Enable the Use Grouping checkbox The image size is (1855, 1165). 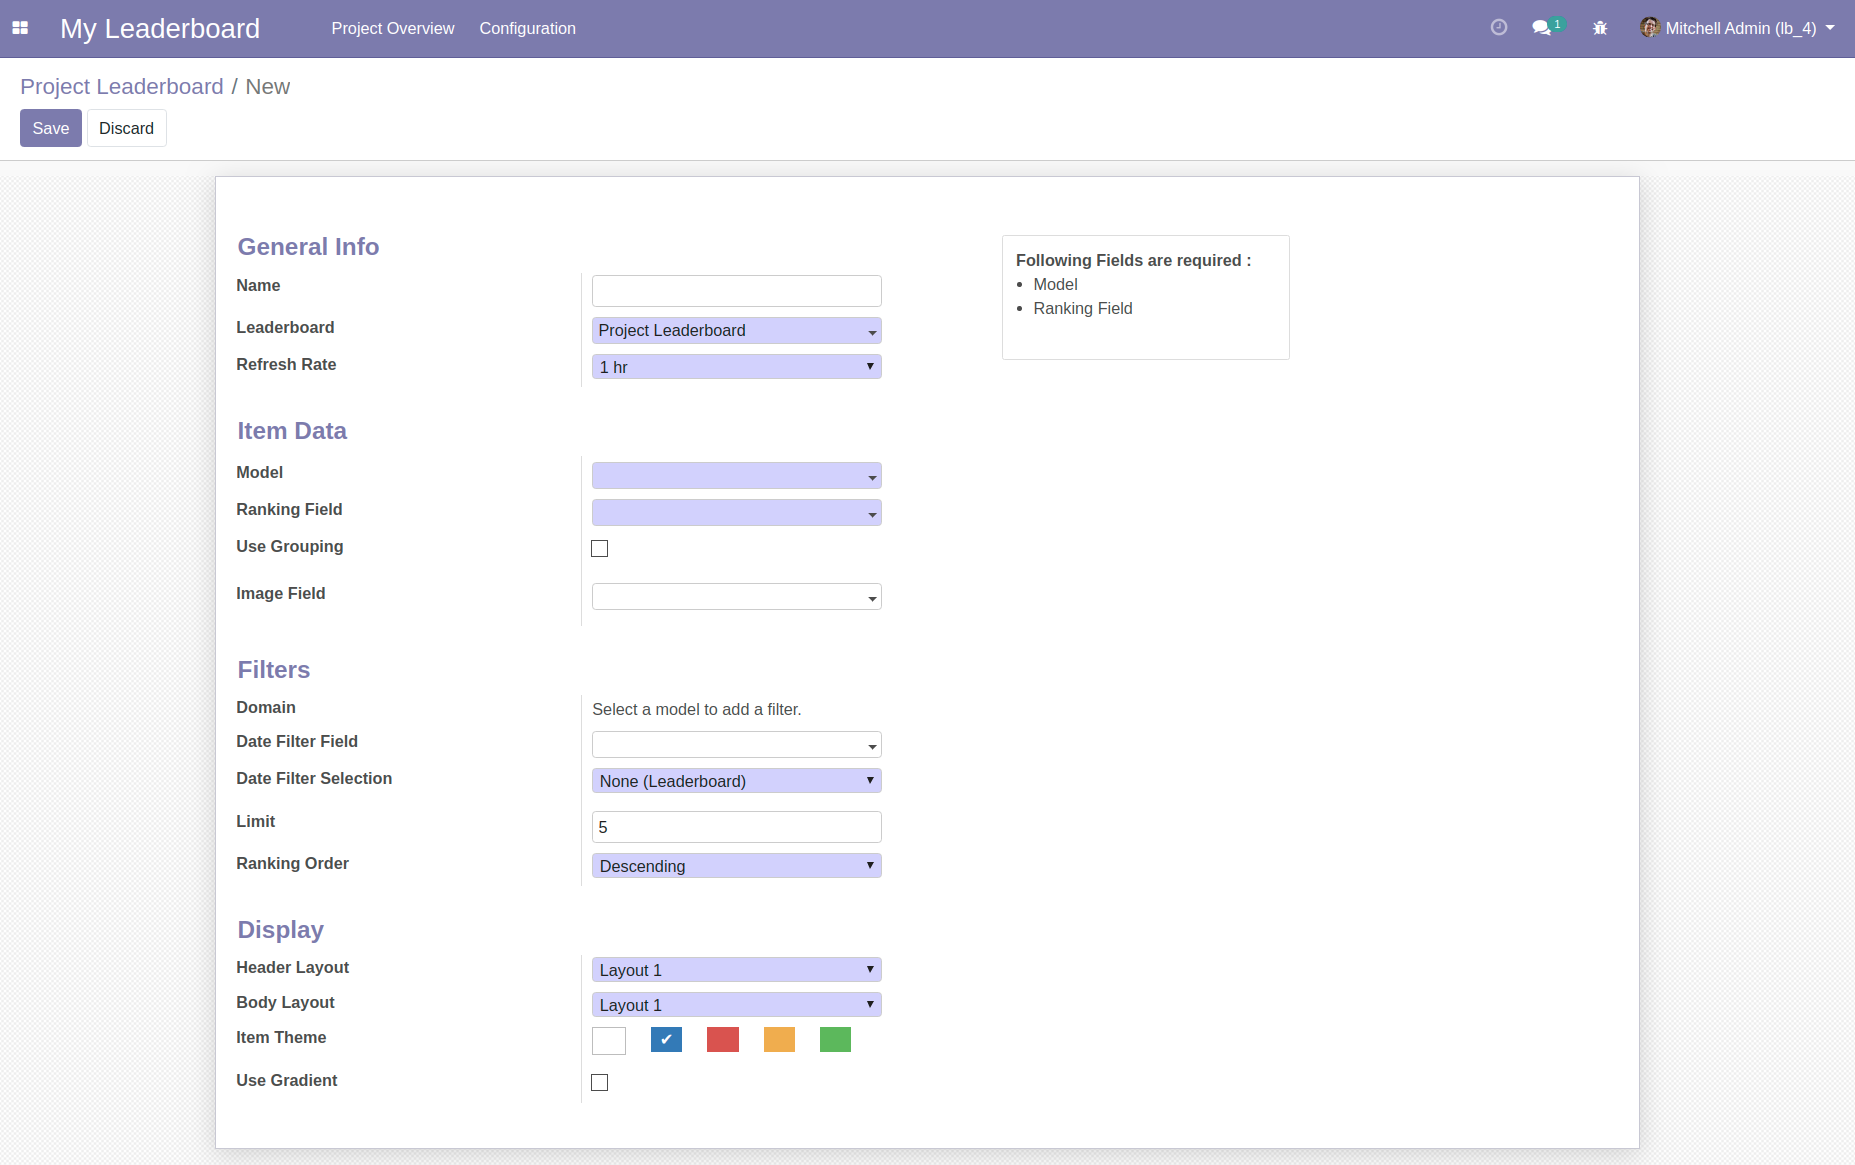pos(599,548)
